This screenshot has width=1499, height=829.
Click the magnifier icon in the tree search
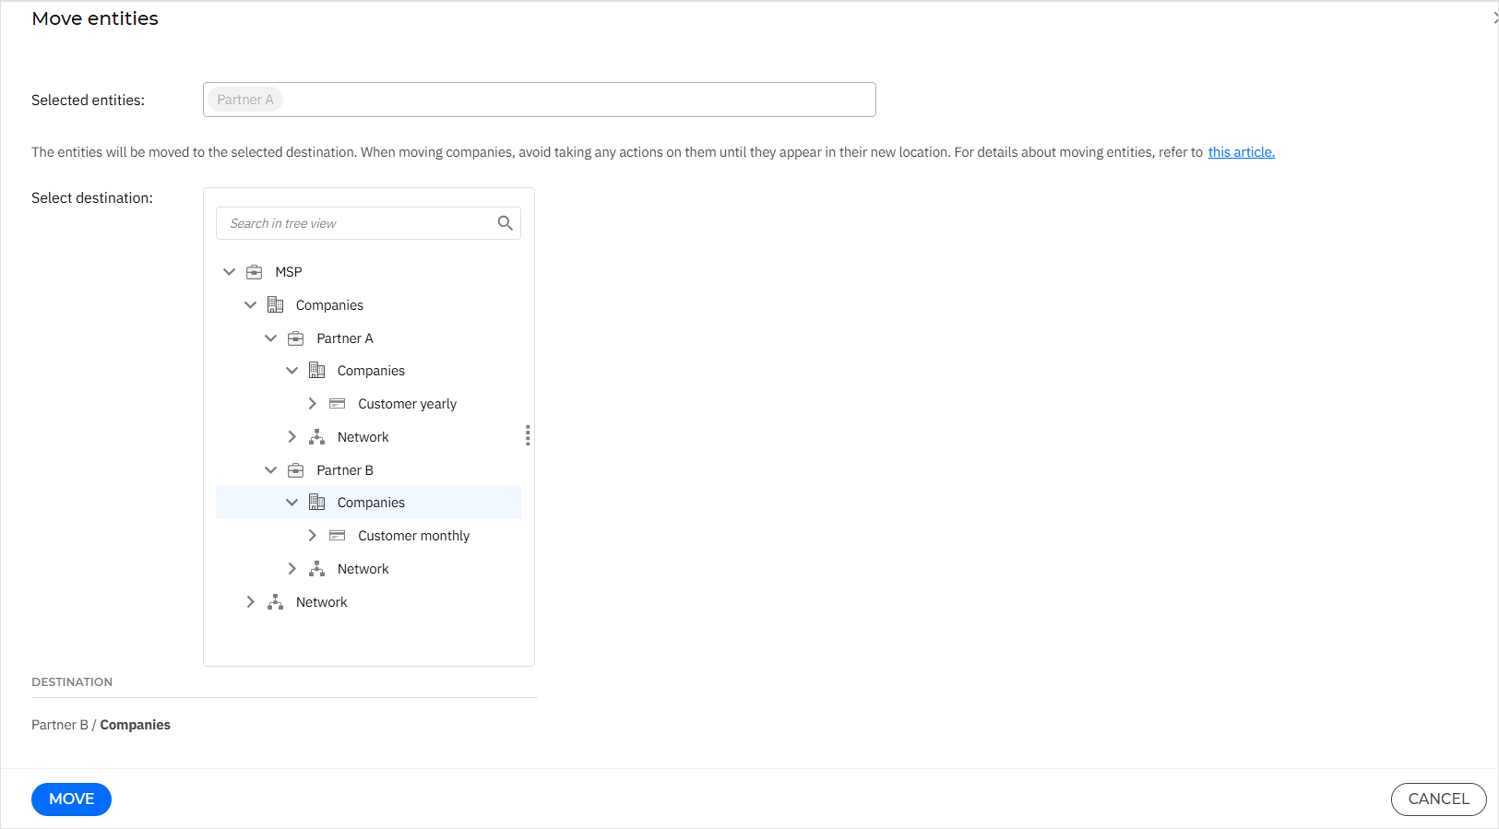click(x=505, y=222)
